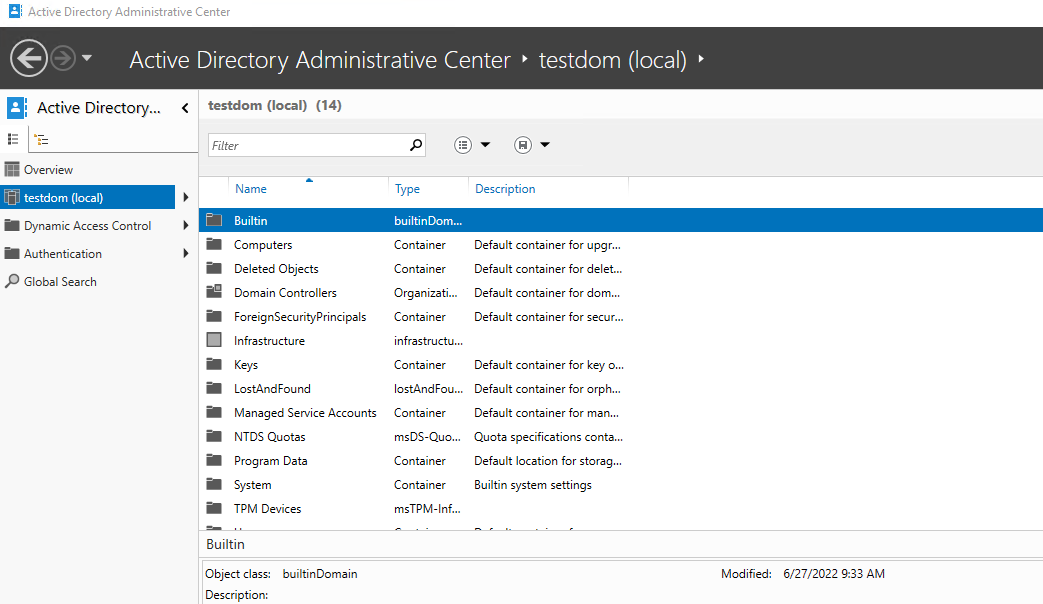Expand the Authentication submenu arrow
This screenshot has height=604, width=1043.
tap(186, 253)
